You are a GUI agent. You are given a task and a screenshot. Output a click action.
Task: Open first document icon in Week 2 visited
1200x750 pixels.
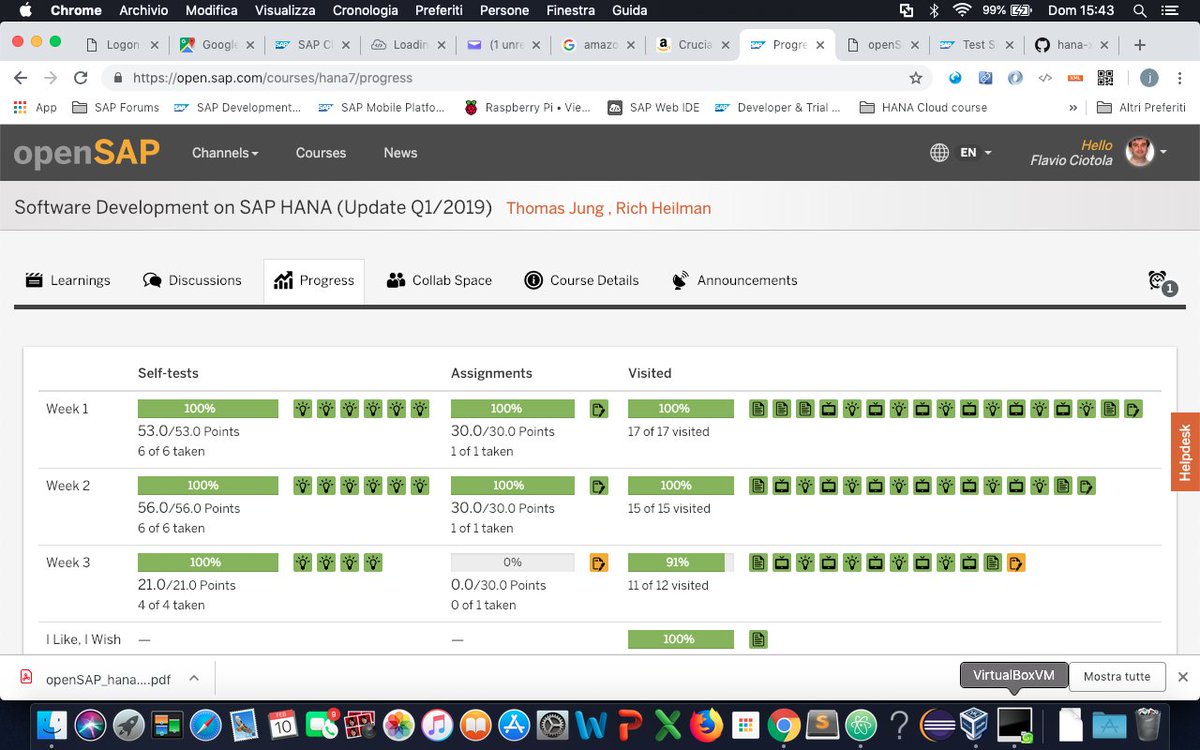pos(758,485)
